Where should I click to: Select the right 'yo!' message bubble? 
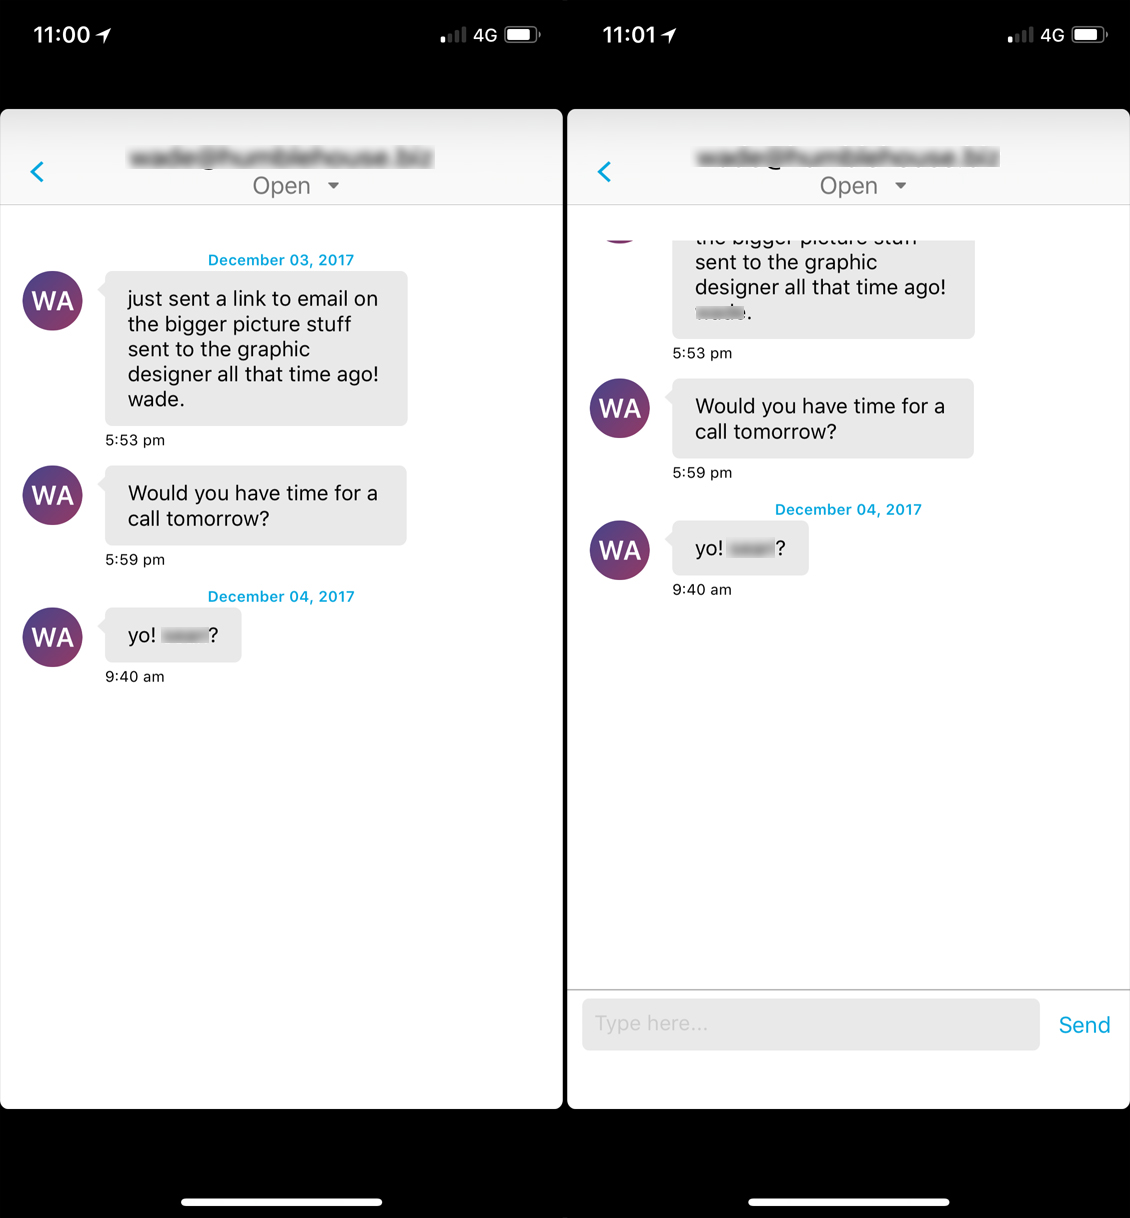[x=740, y=548]
